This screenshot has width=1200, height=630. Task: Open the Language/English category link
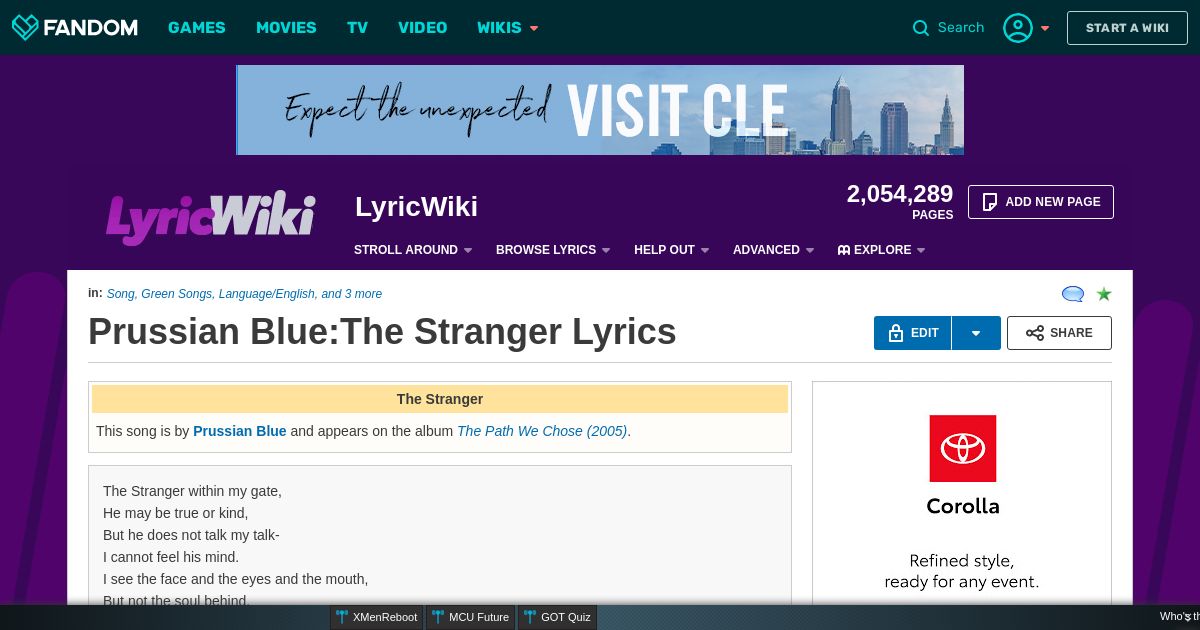(266, 294)
